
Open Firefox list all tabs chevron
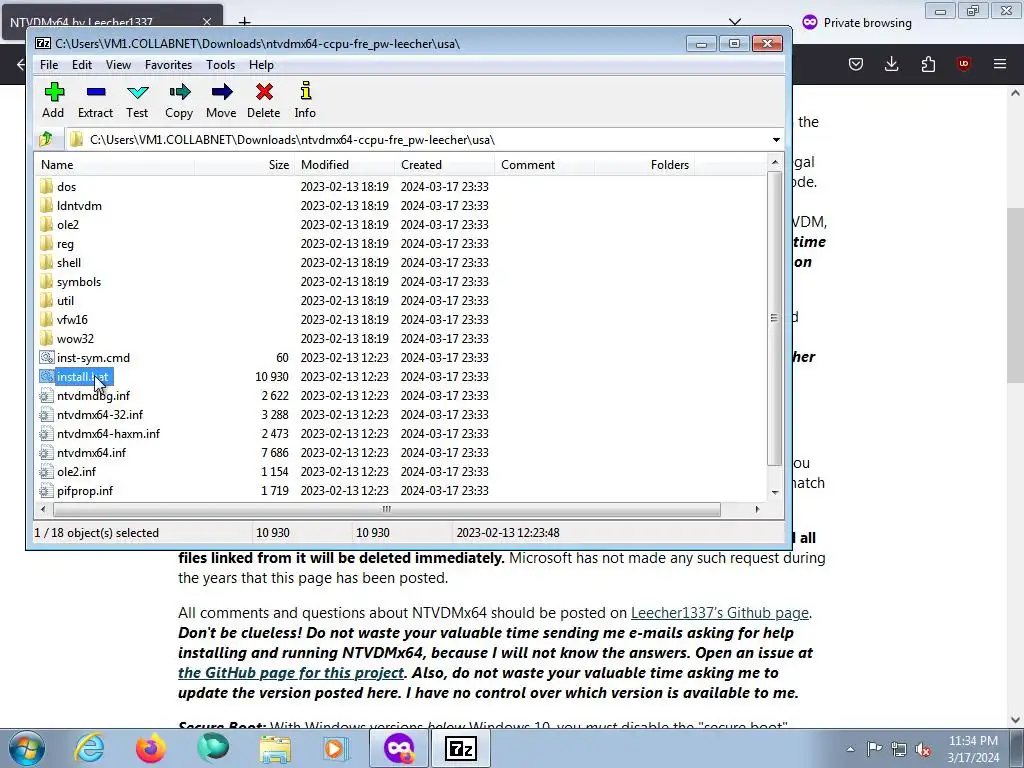(x=735, y=22)
